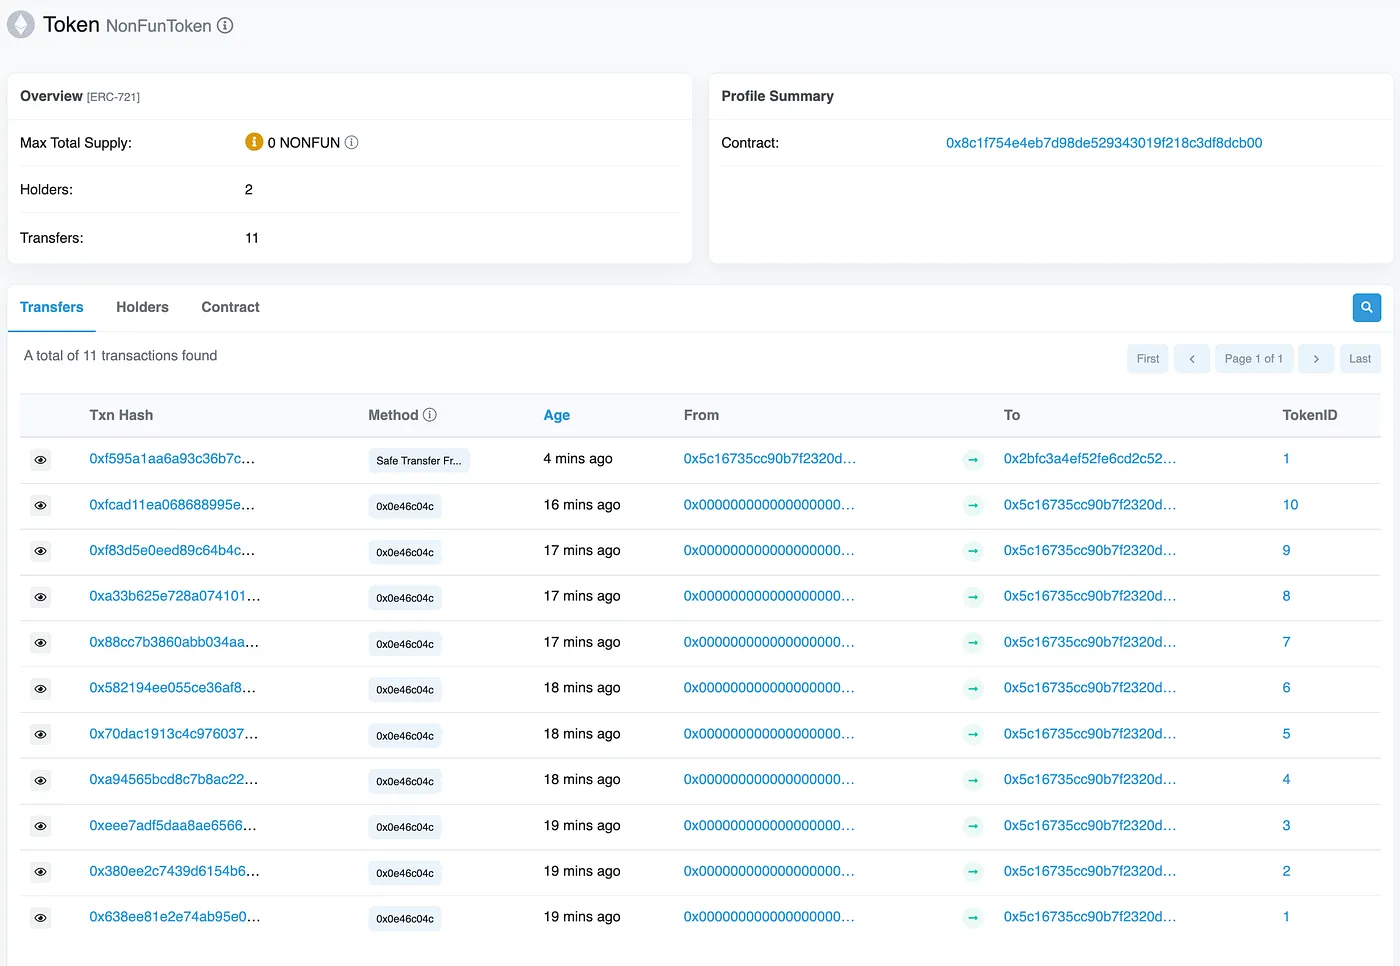Open recipient address 0x2bfc3a4ef52fe6cd2c52

point(1090,459)
